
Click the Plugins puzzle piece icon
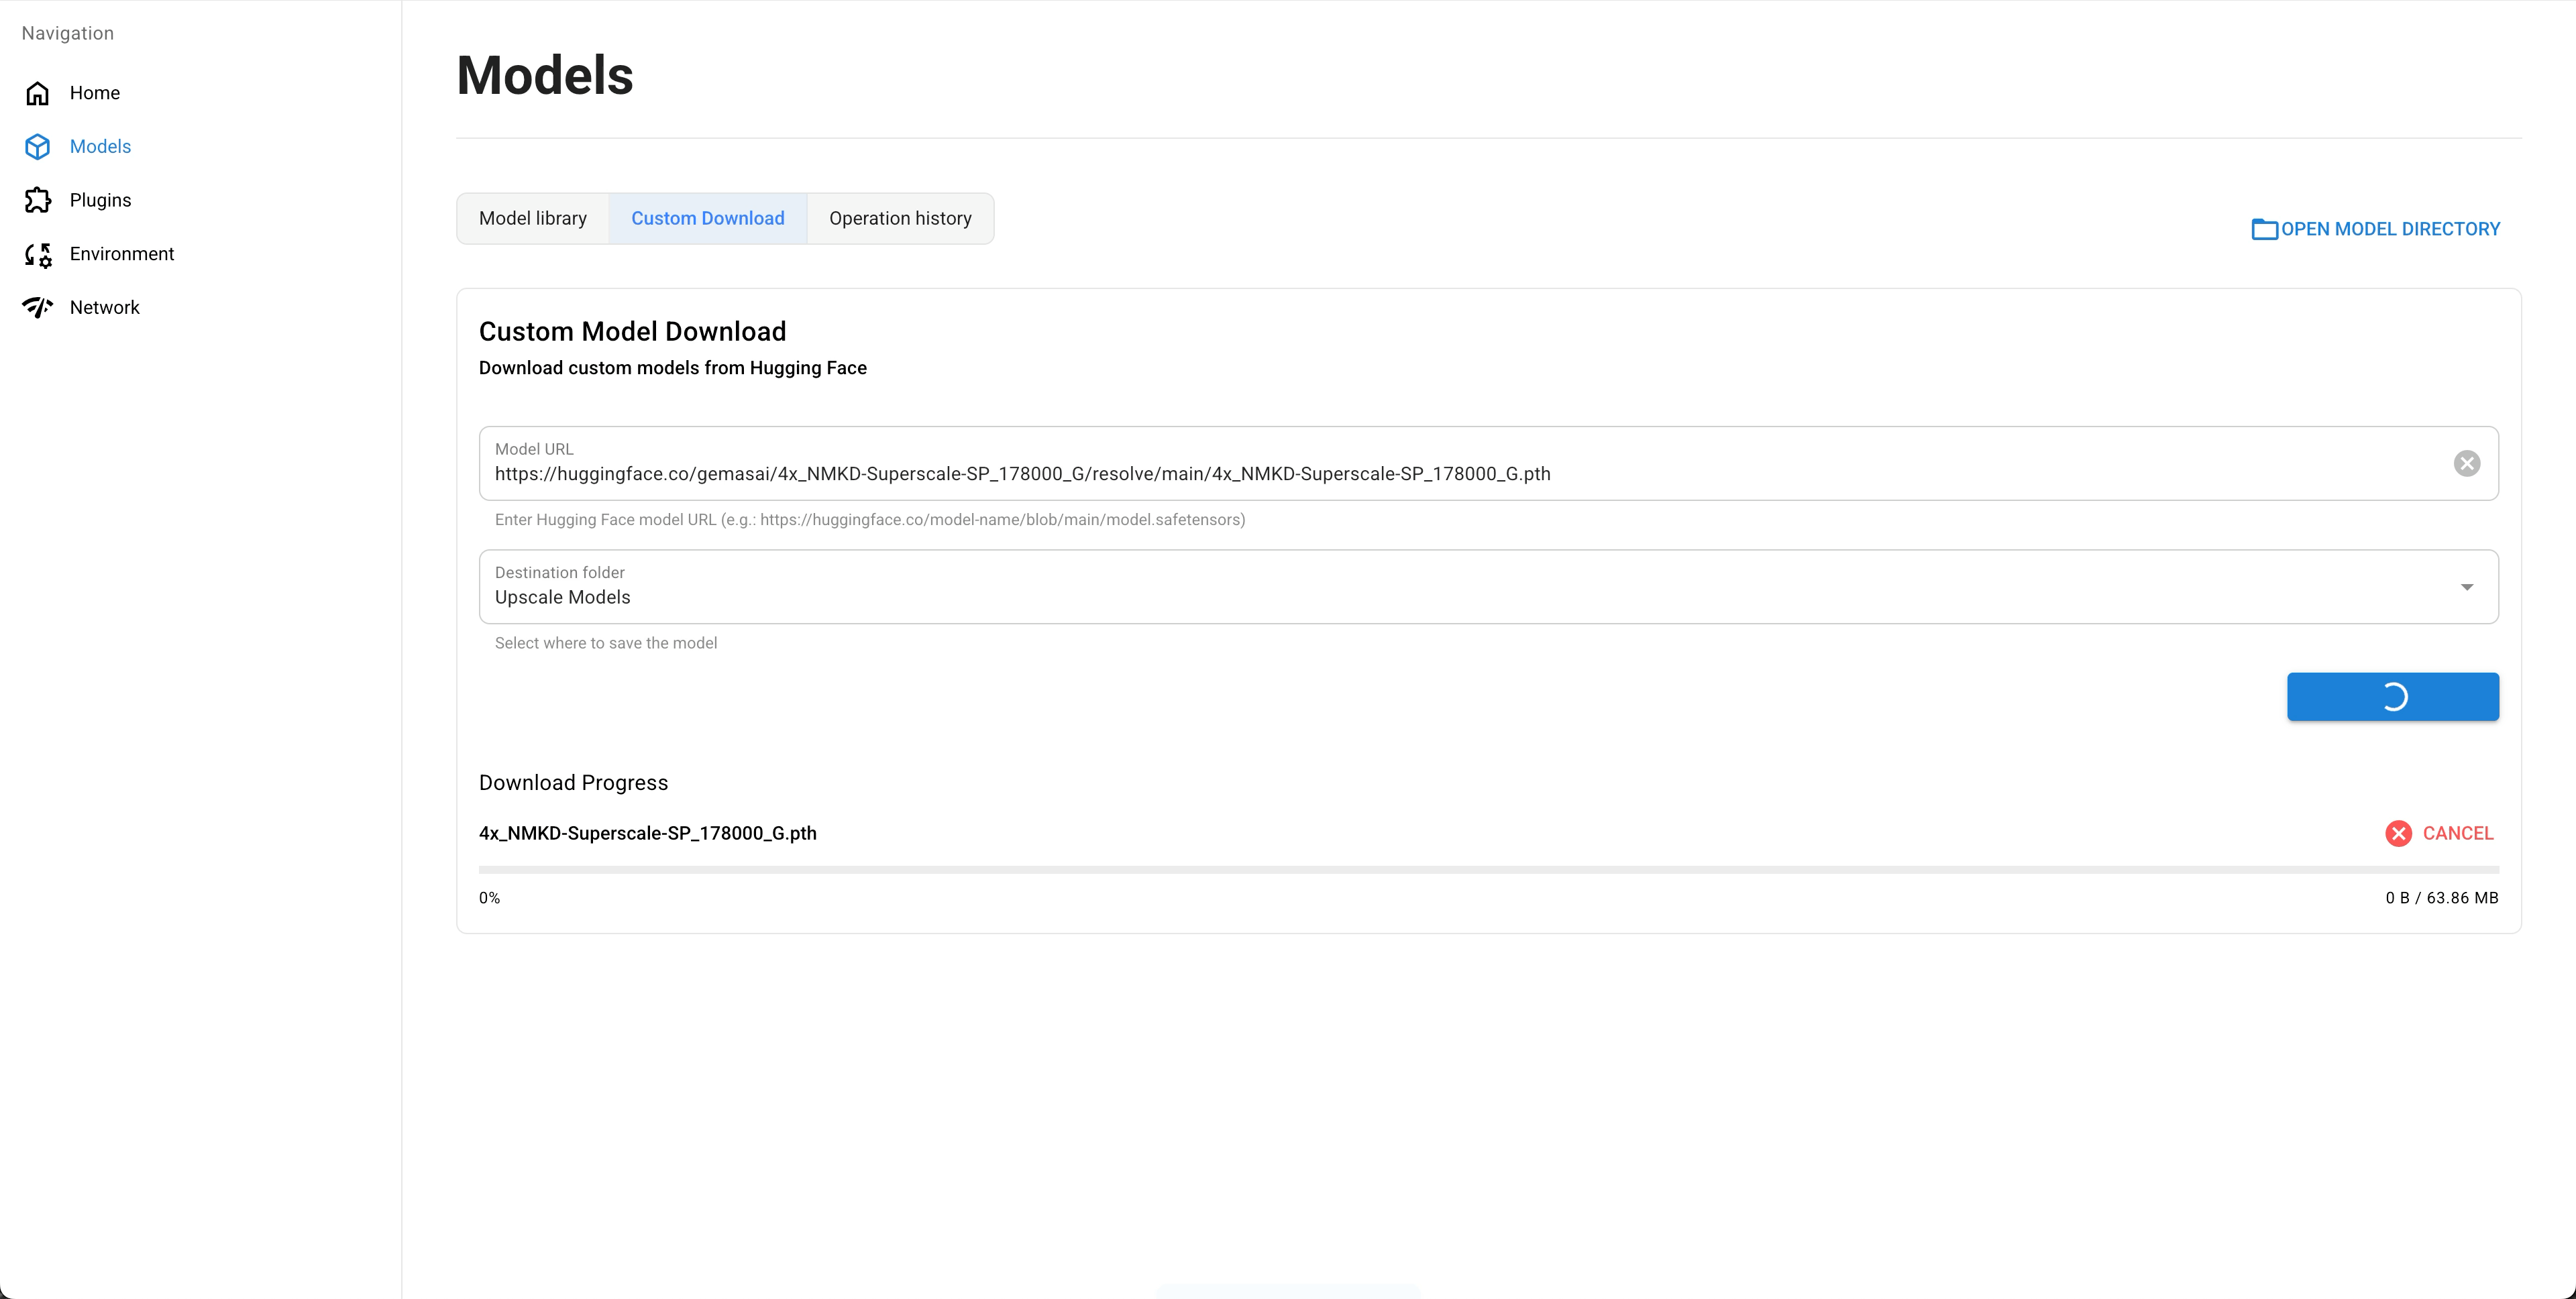coord(38,200)
